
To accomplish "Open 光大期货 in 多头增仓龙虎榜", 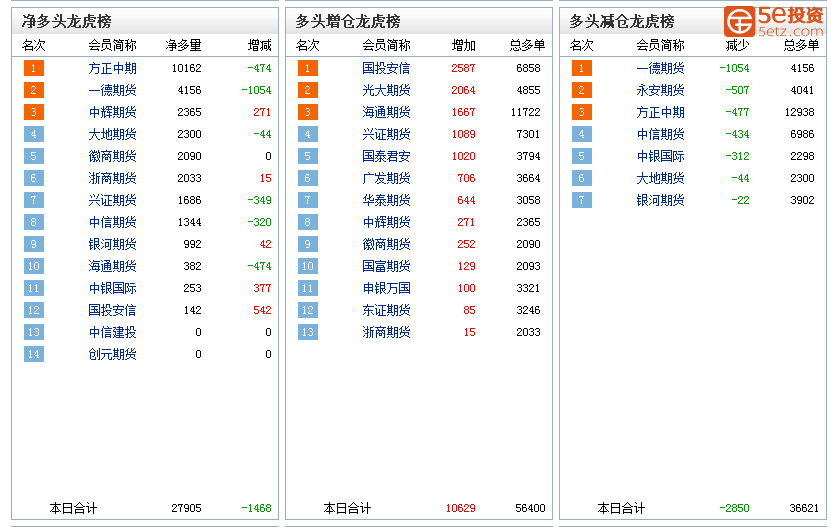I will point(386,90).
